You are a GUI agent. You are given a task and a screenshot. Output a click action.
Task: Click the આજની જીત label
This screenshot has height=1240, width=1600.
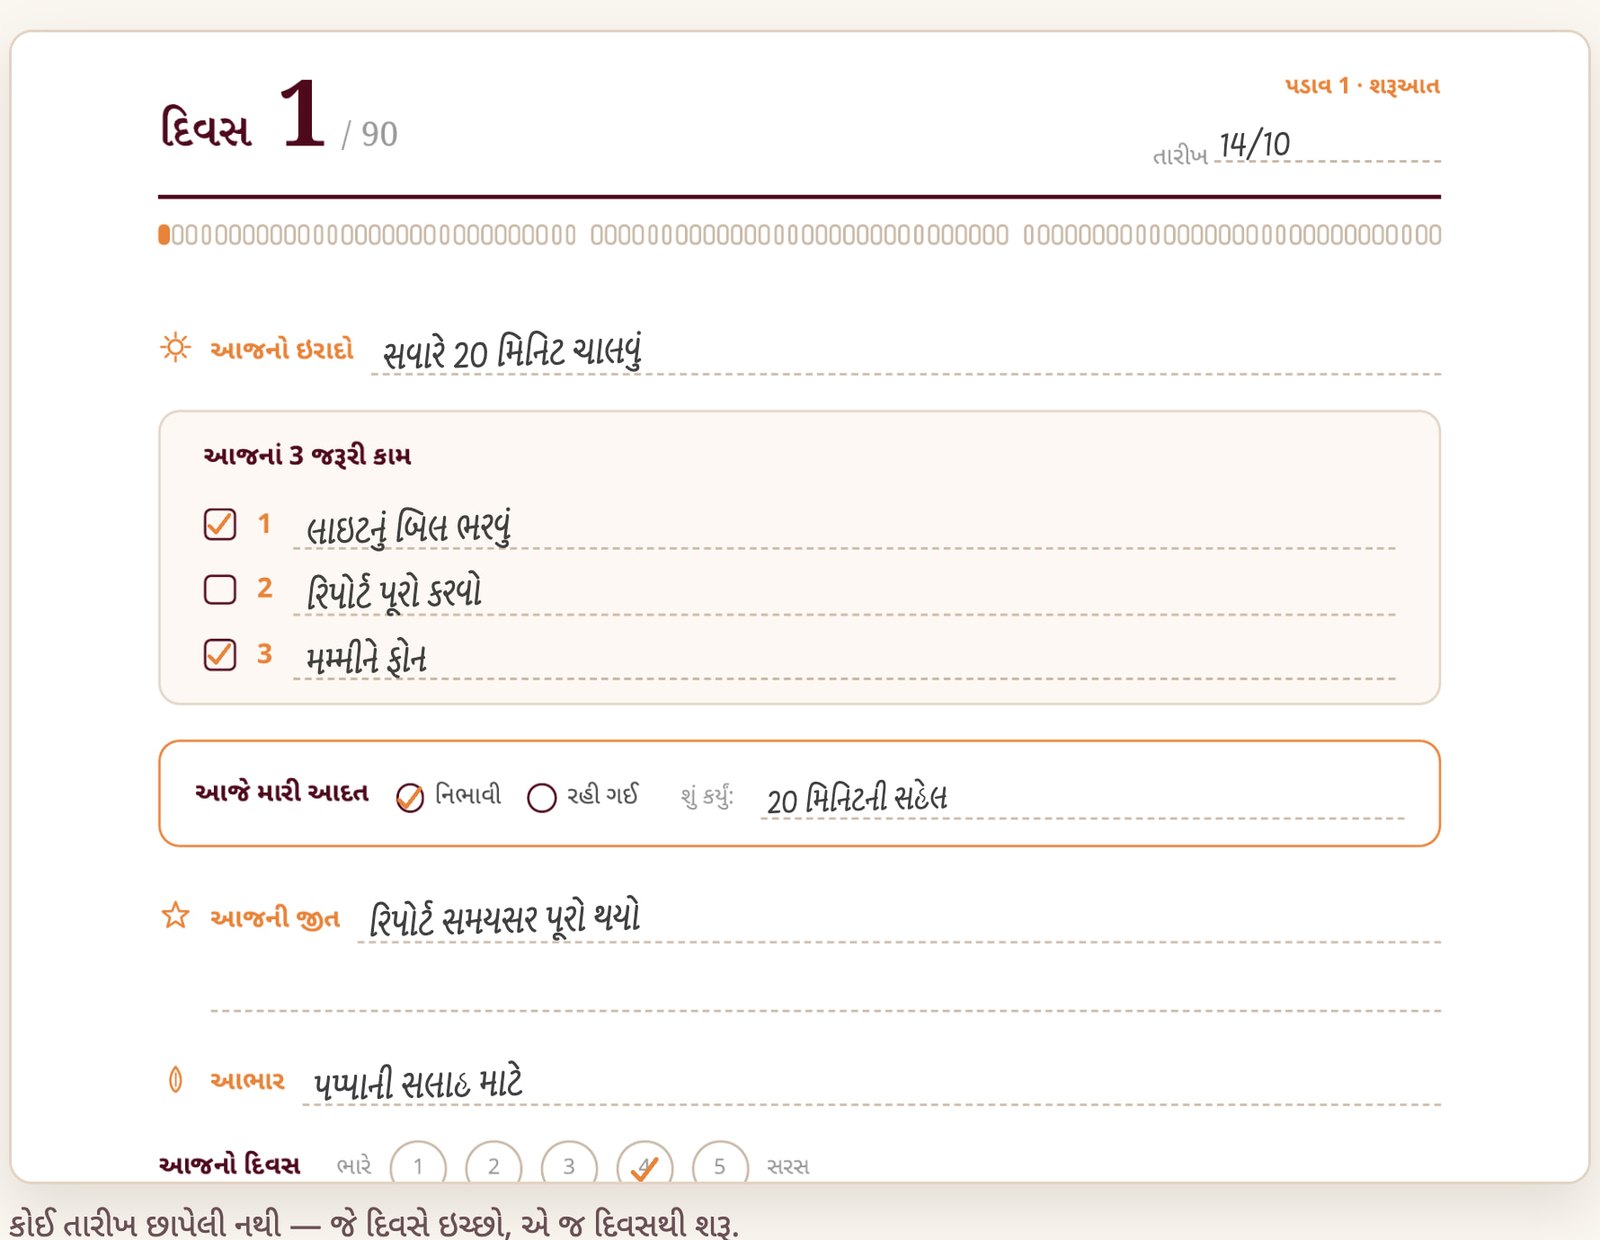(275, 918)
